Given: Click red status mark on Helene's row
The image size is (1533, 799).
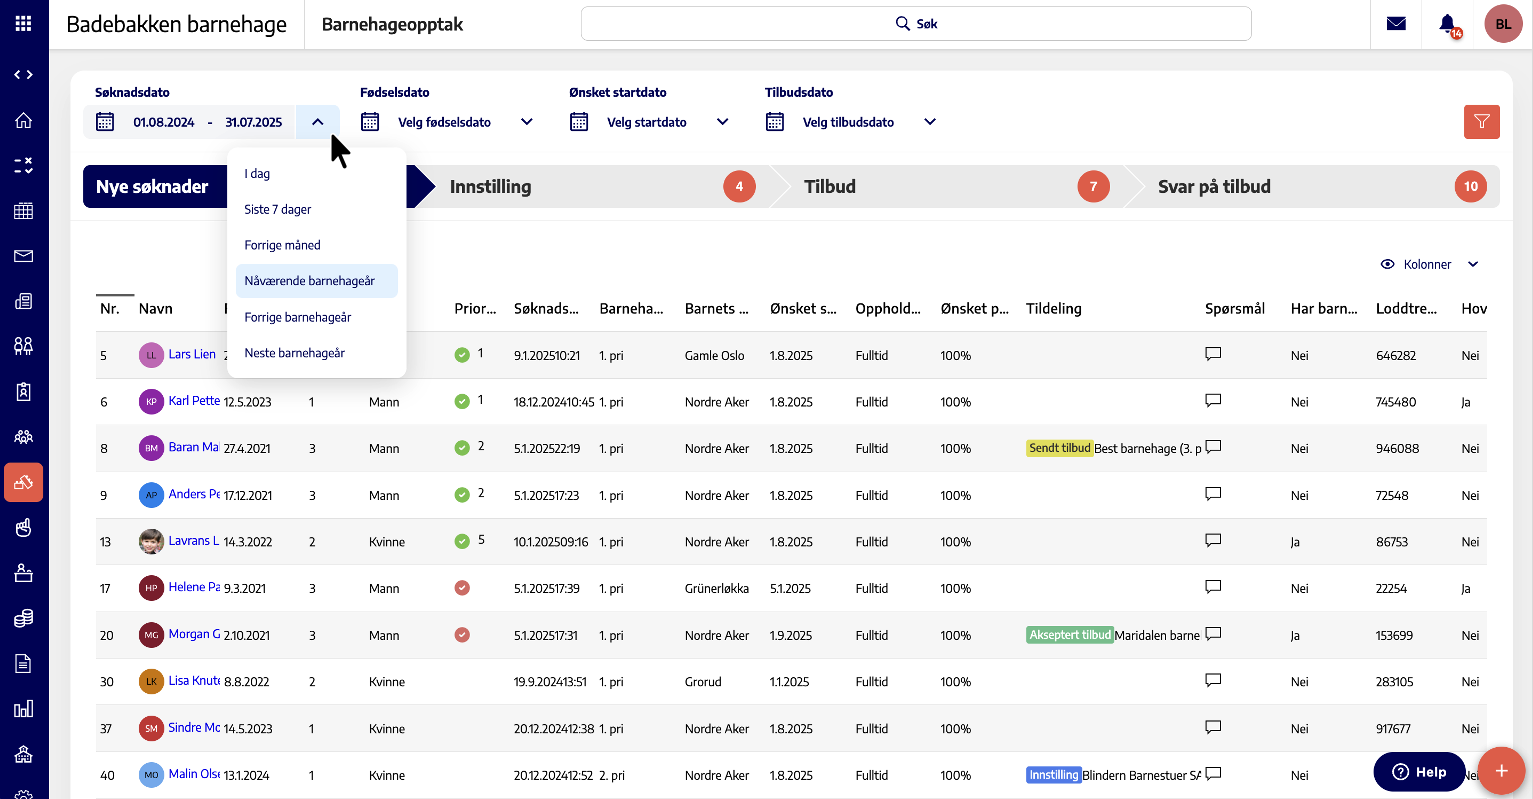Looking at the screenshot, I should (462, 588).
